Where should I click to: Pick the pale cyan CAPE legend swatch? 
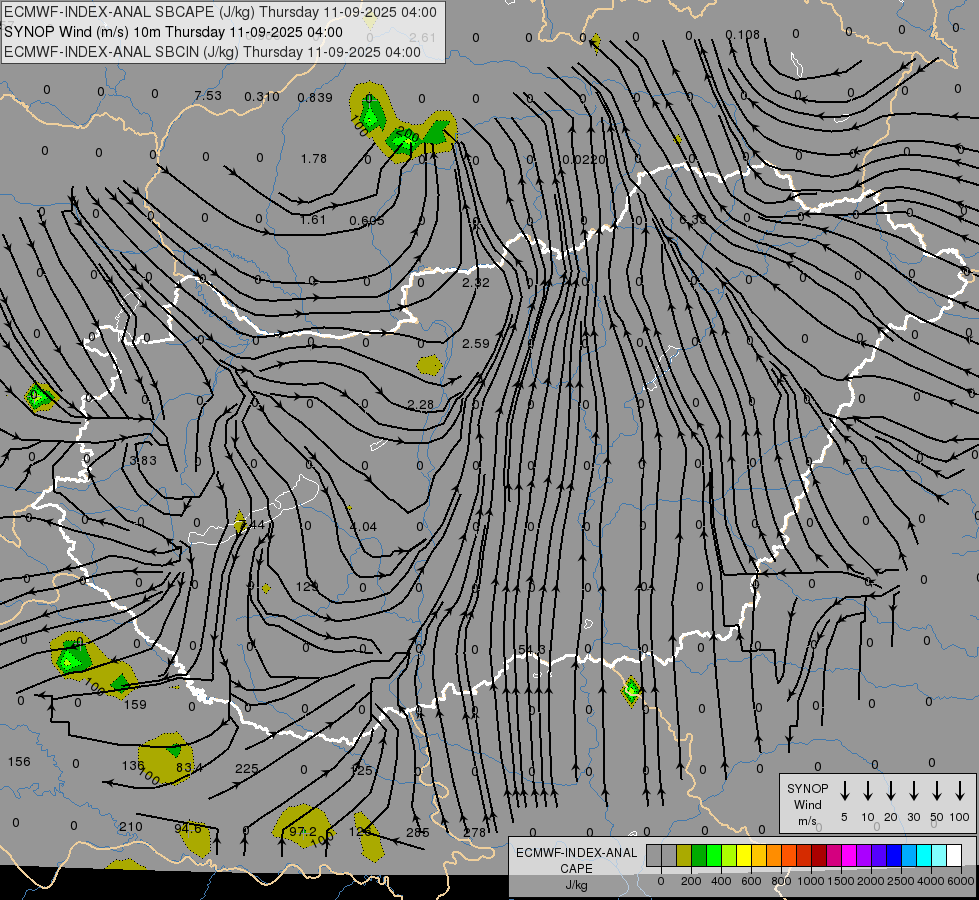tap(938, 855)
